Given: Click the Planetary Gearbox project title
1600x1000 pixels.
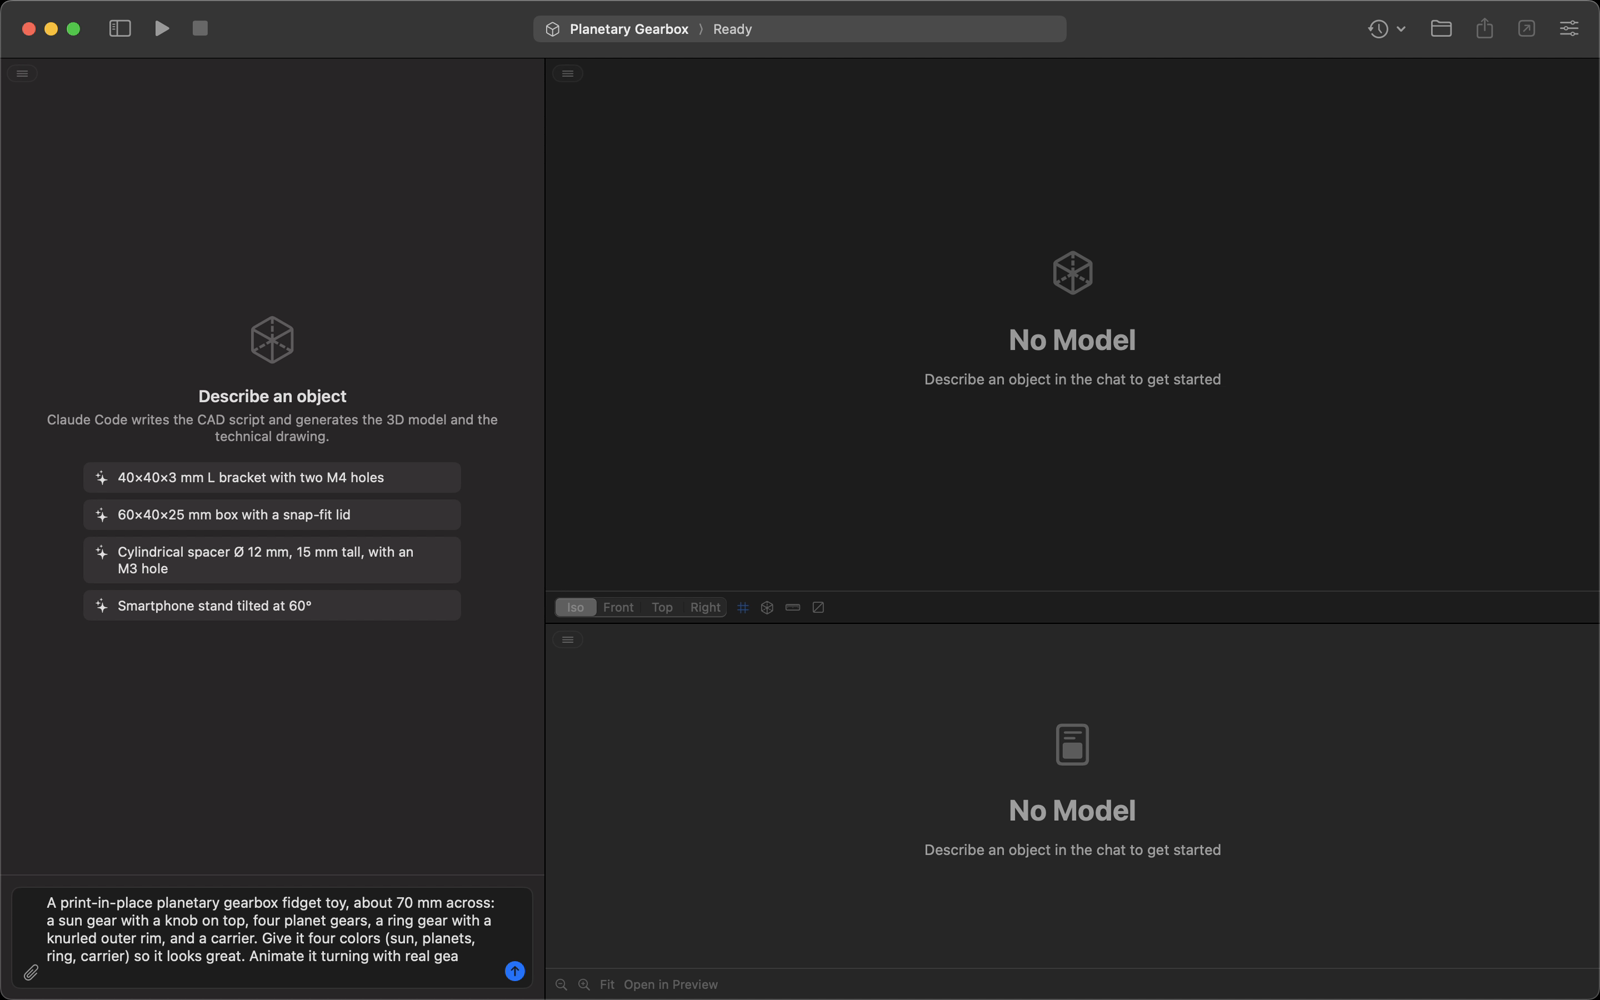Looking at the screenshot, I should click(629, 29).
